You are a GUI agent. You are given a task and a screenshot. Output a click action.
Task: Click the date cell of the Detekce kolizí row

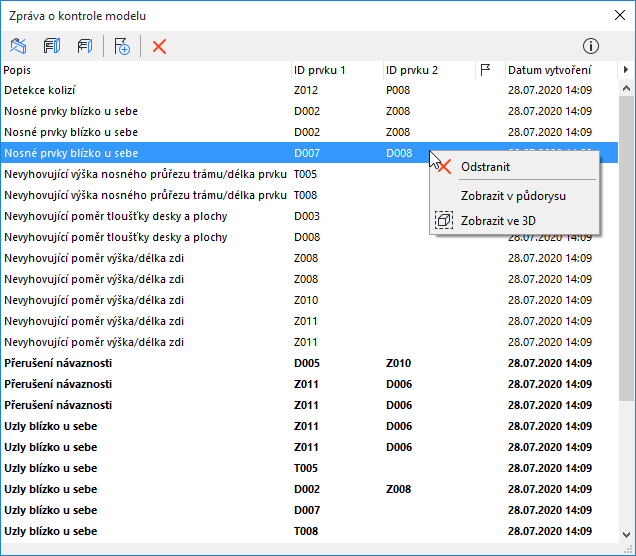[x=550, y=90]
